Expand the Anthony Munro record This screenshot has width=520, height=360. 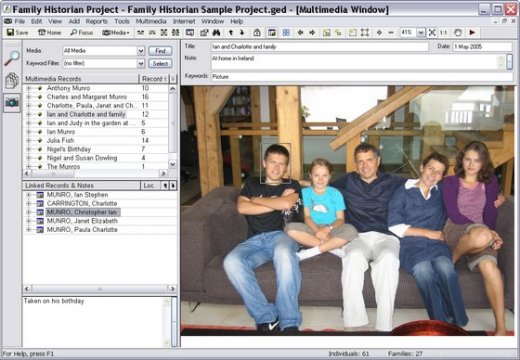pyautogui.click(x=29, y=88)
